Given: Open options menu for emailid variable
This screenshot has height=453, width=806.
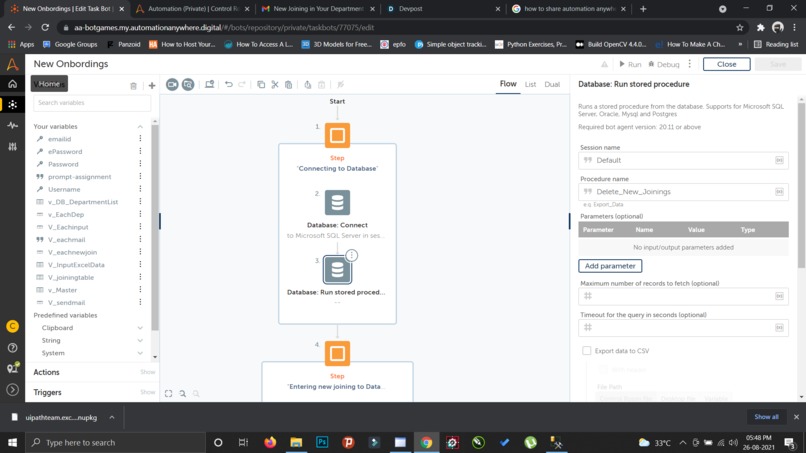Looking at the screenshot, I should pyautogui.click(x=140, y=139).
